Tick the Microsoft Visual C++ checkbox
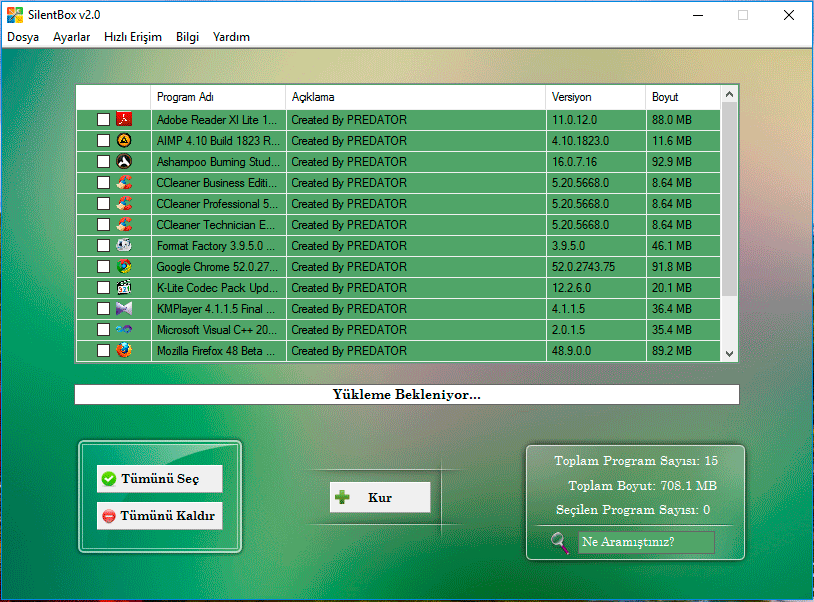This screenshot has height=602, width=814. 104,330
